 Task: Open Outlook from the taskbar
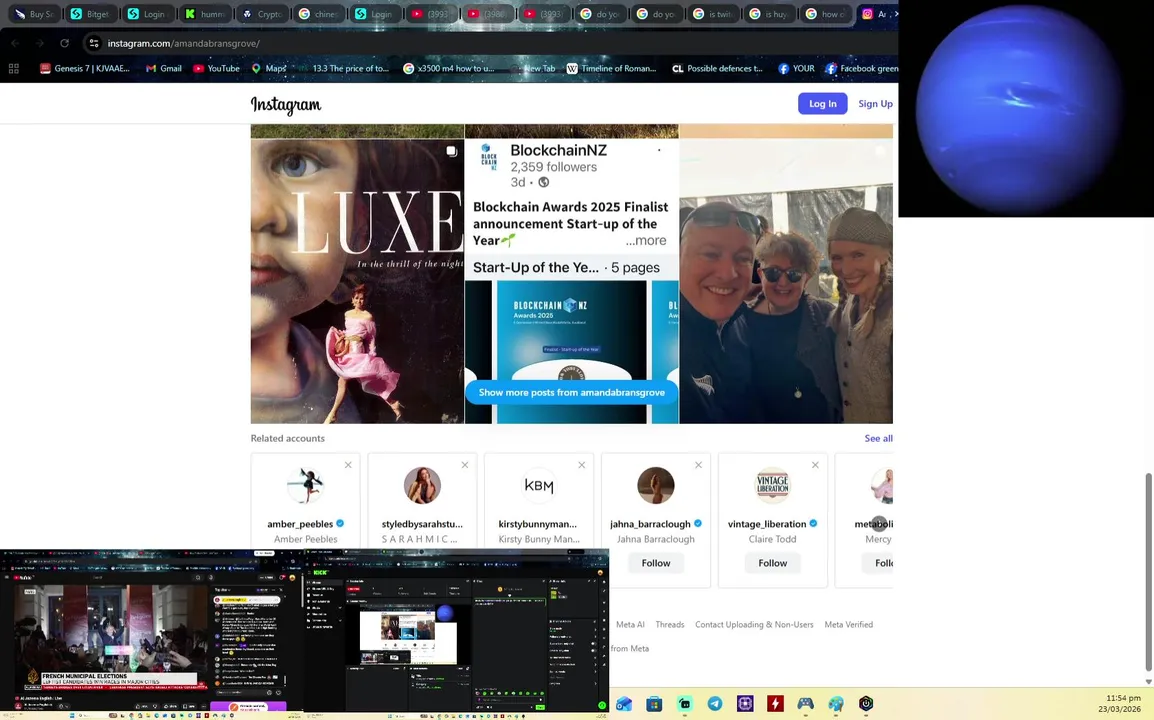(x=624, y=704)
